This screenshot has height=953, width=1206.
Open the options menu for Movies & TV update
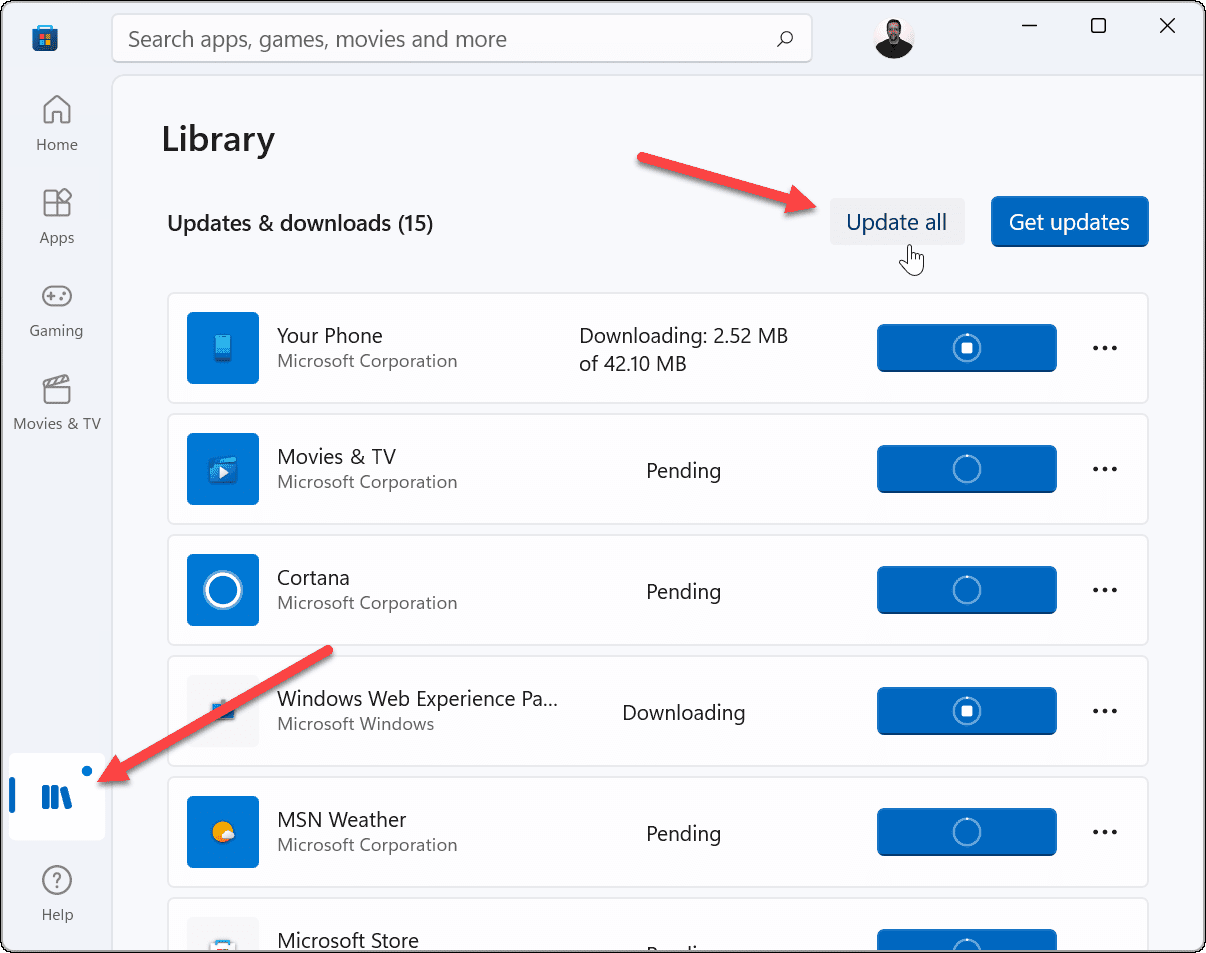coord(1104,469)
